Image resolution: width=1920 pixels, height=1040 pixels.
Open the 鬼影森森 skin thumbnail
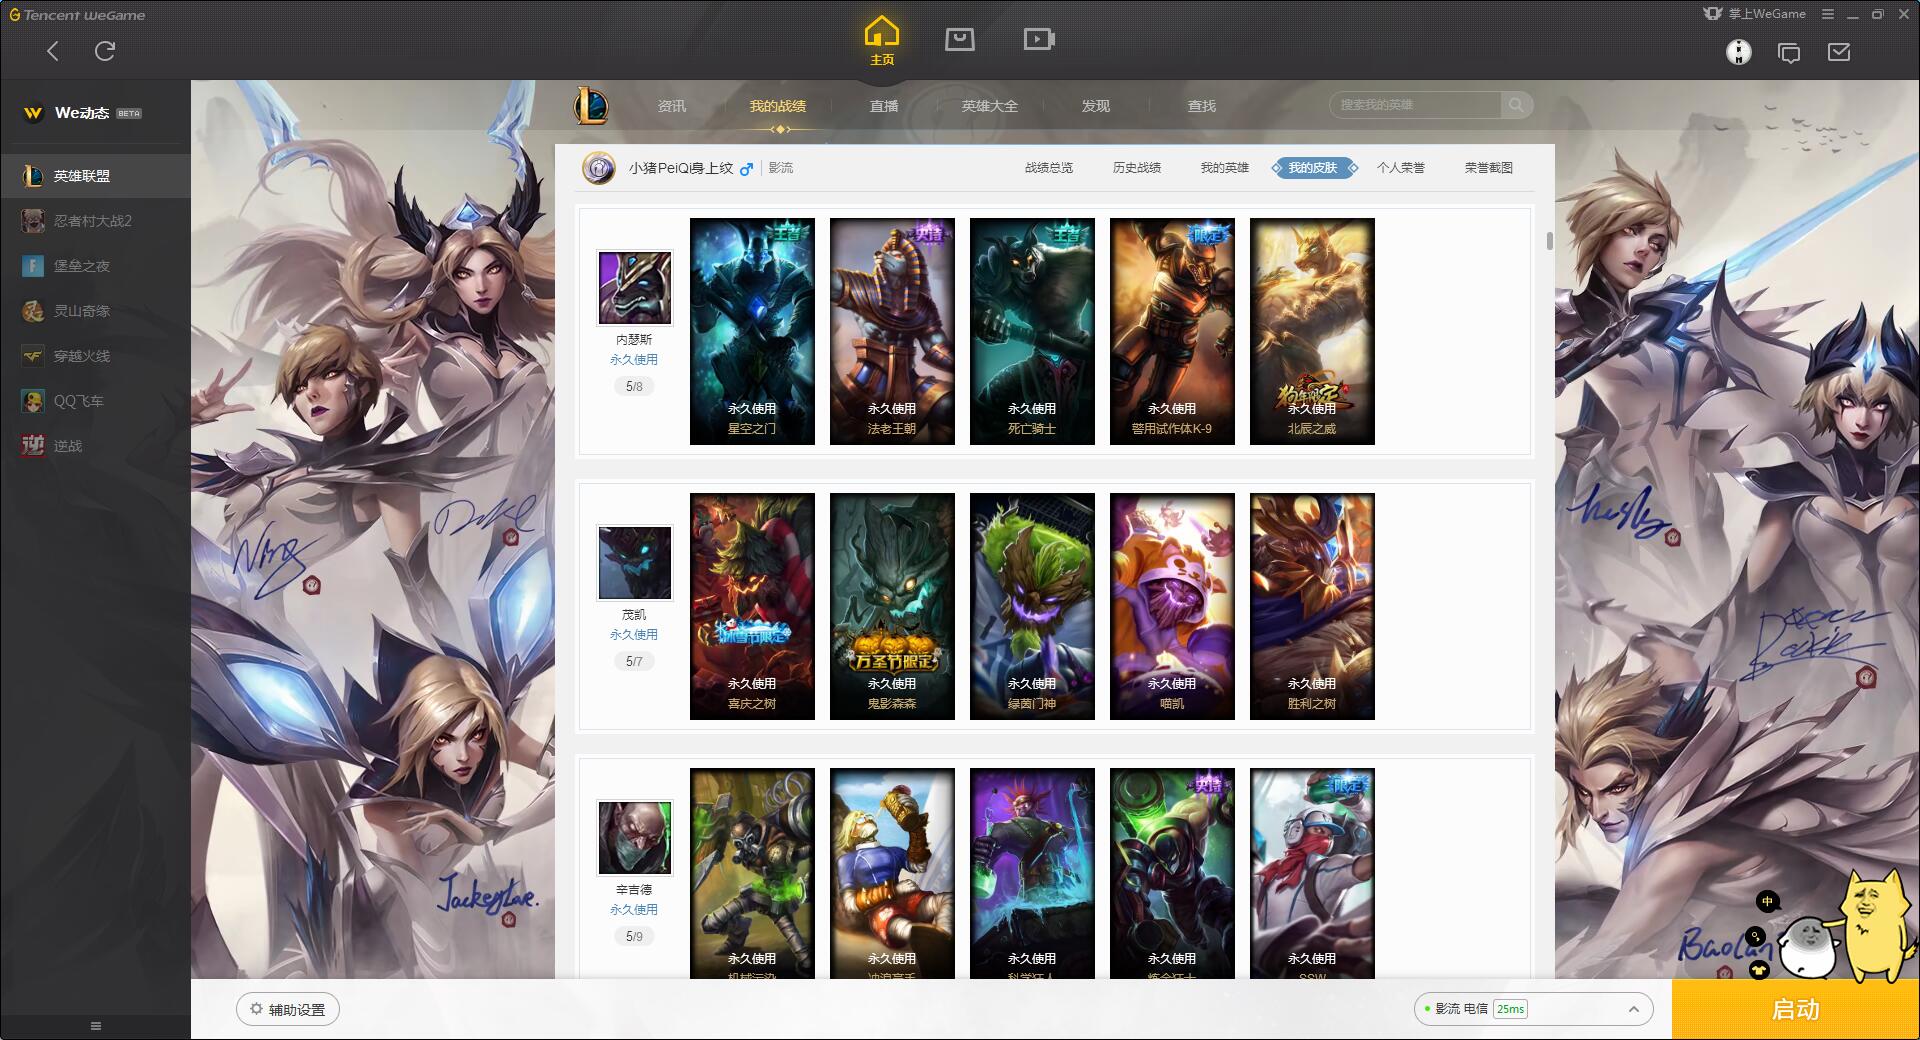892,606
